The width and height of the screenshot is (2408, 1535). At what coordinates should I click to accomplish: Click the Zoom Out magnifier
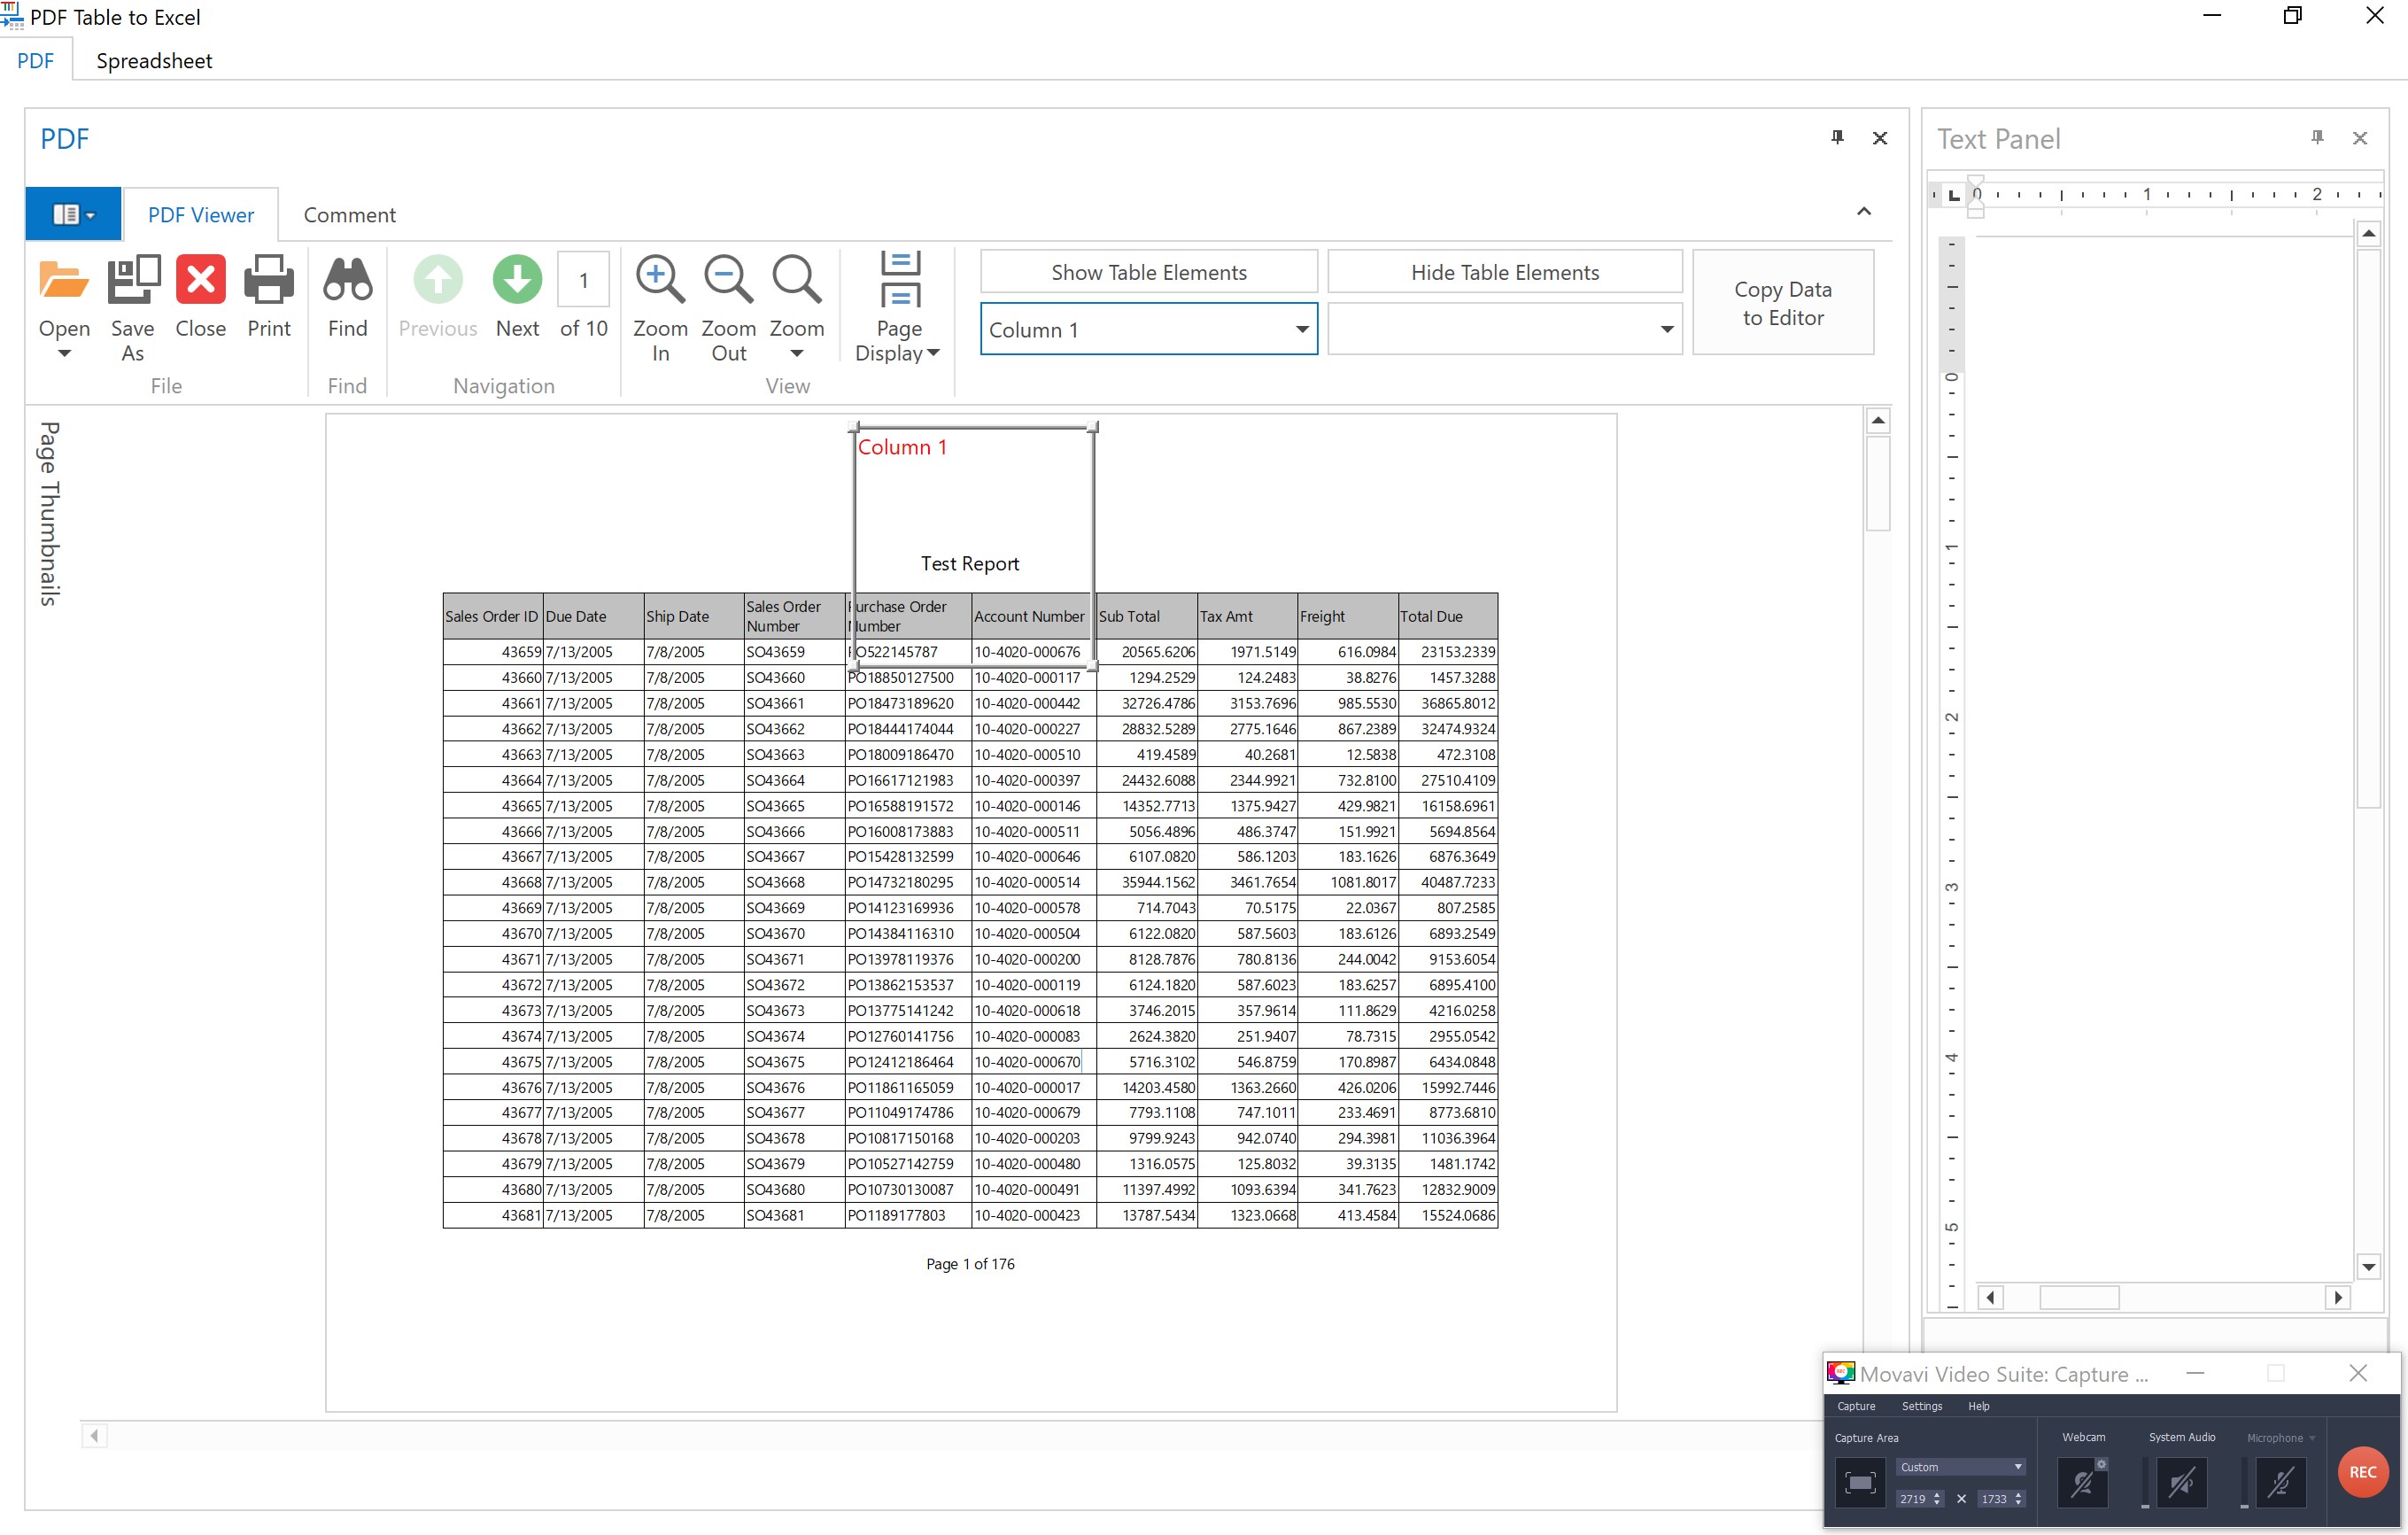728,281
